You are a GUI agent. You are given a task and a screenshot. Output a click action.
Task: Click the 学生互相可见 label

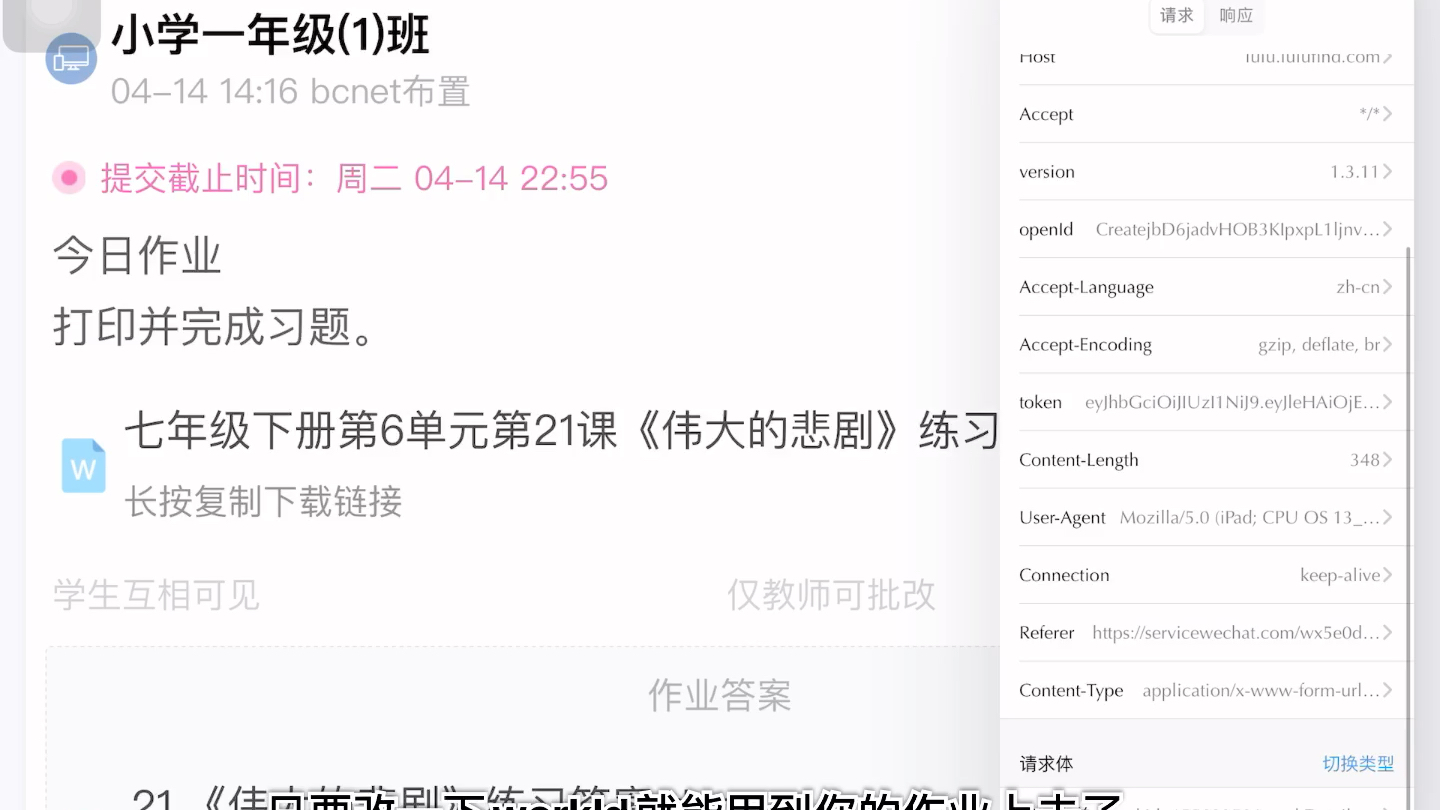[156, 595]
